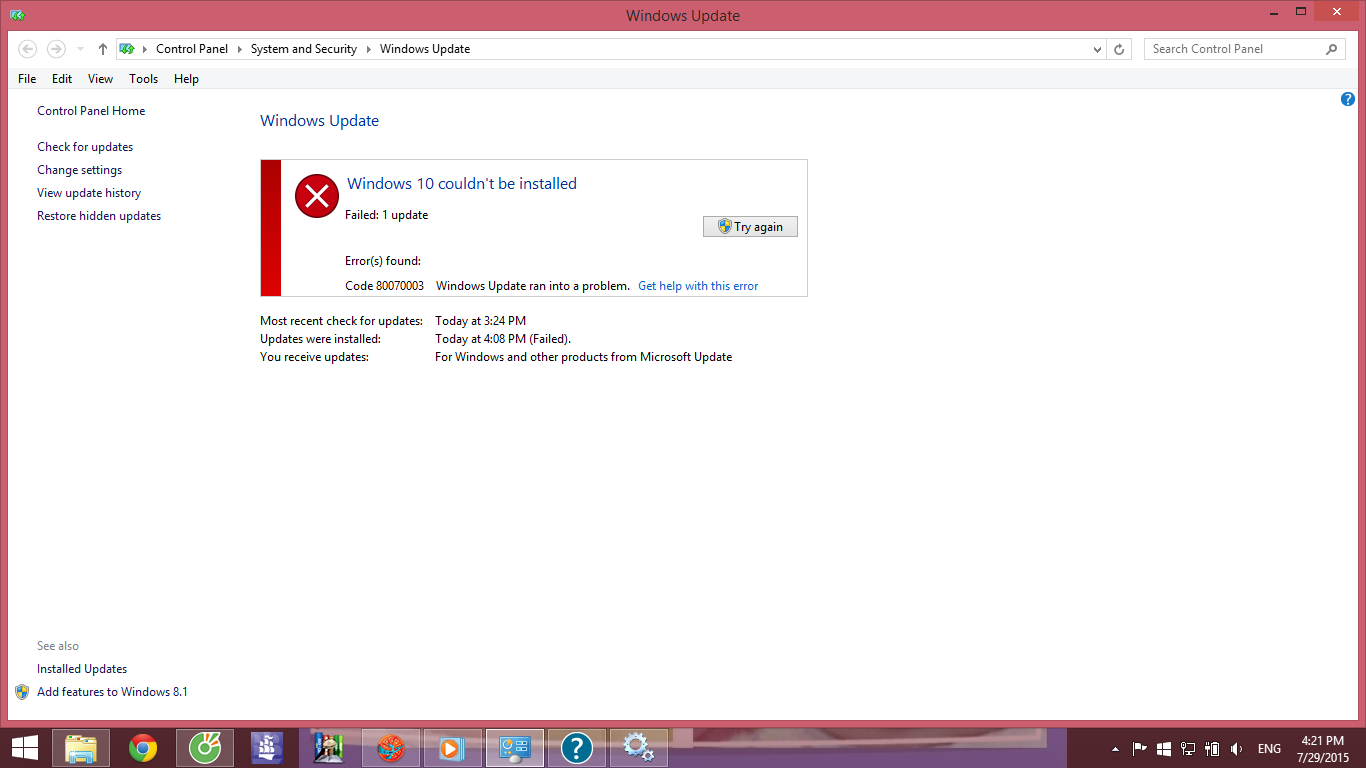
Task: Open Google Chrome from the taskbar
Action: click(x=143, y=748)
